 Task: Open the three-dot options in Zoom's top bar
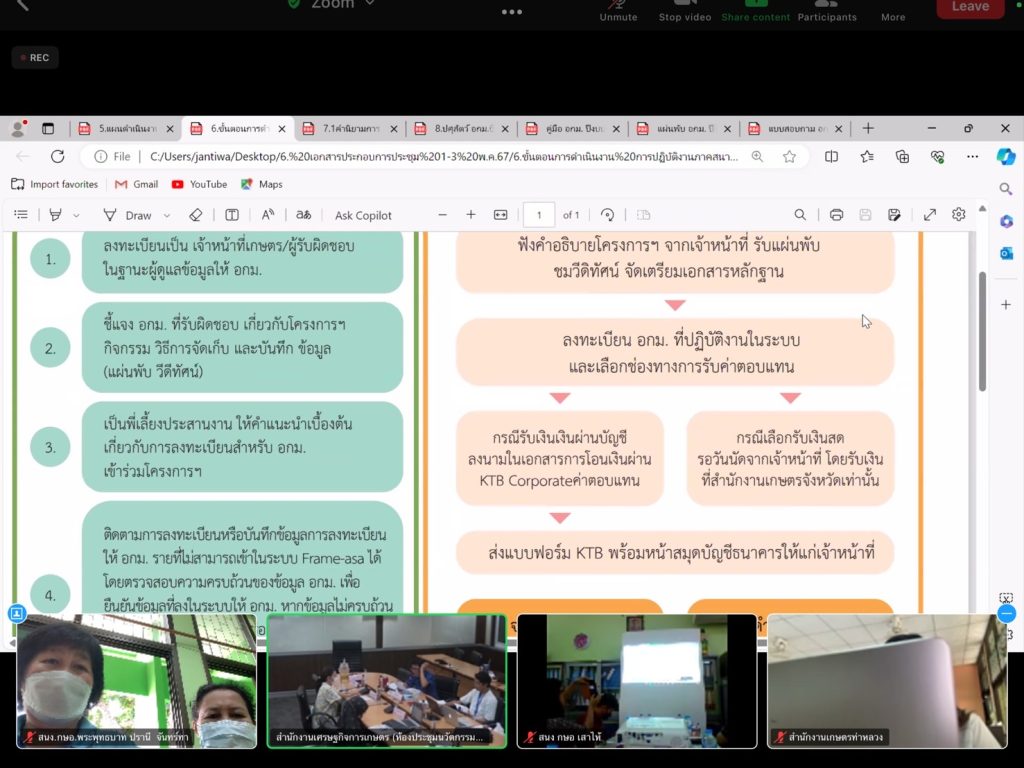[x=511, y=12]
